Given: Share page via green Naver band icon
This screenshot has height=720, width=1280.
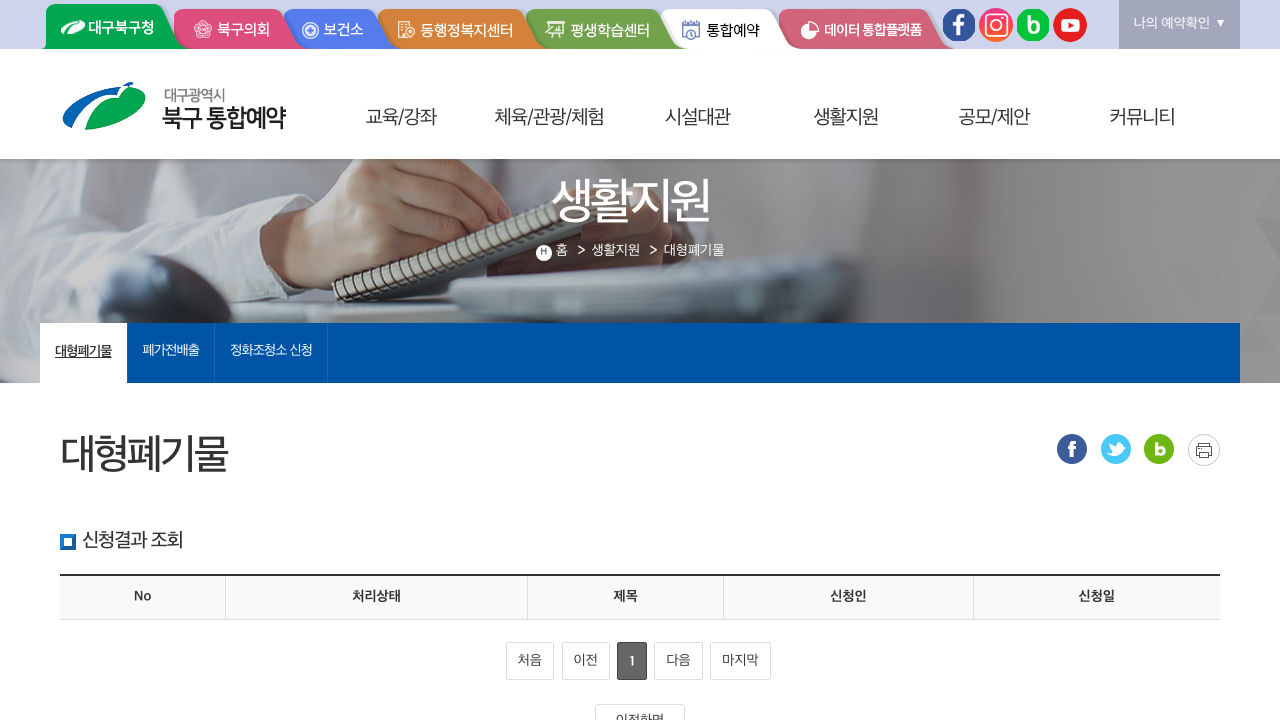Looking at the screenshot, I should [x=1159, y=450].
